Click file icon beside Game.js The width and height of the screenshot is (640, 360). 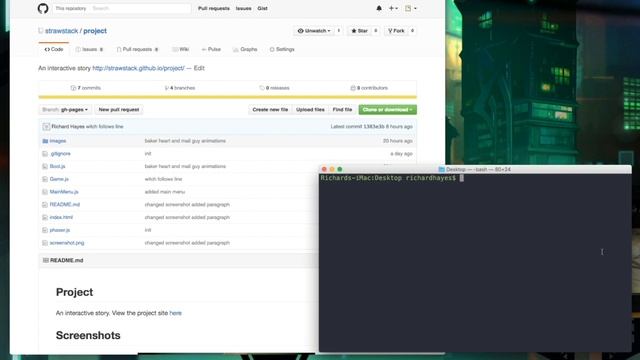[x=45, y=179]
